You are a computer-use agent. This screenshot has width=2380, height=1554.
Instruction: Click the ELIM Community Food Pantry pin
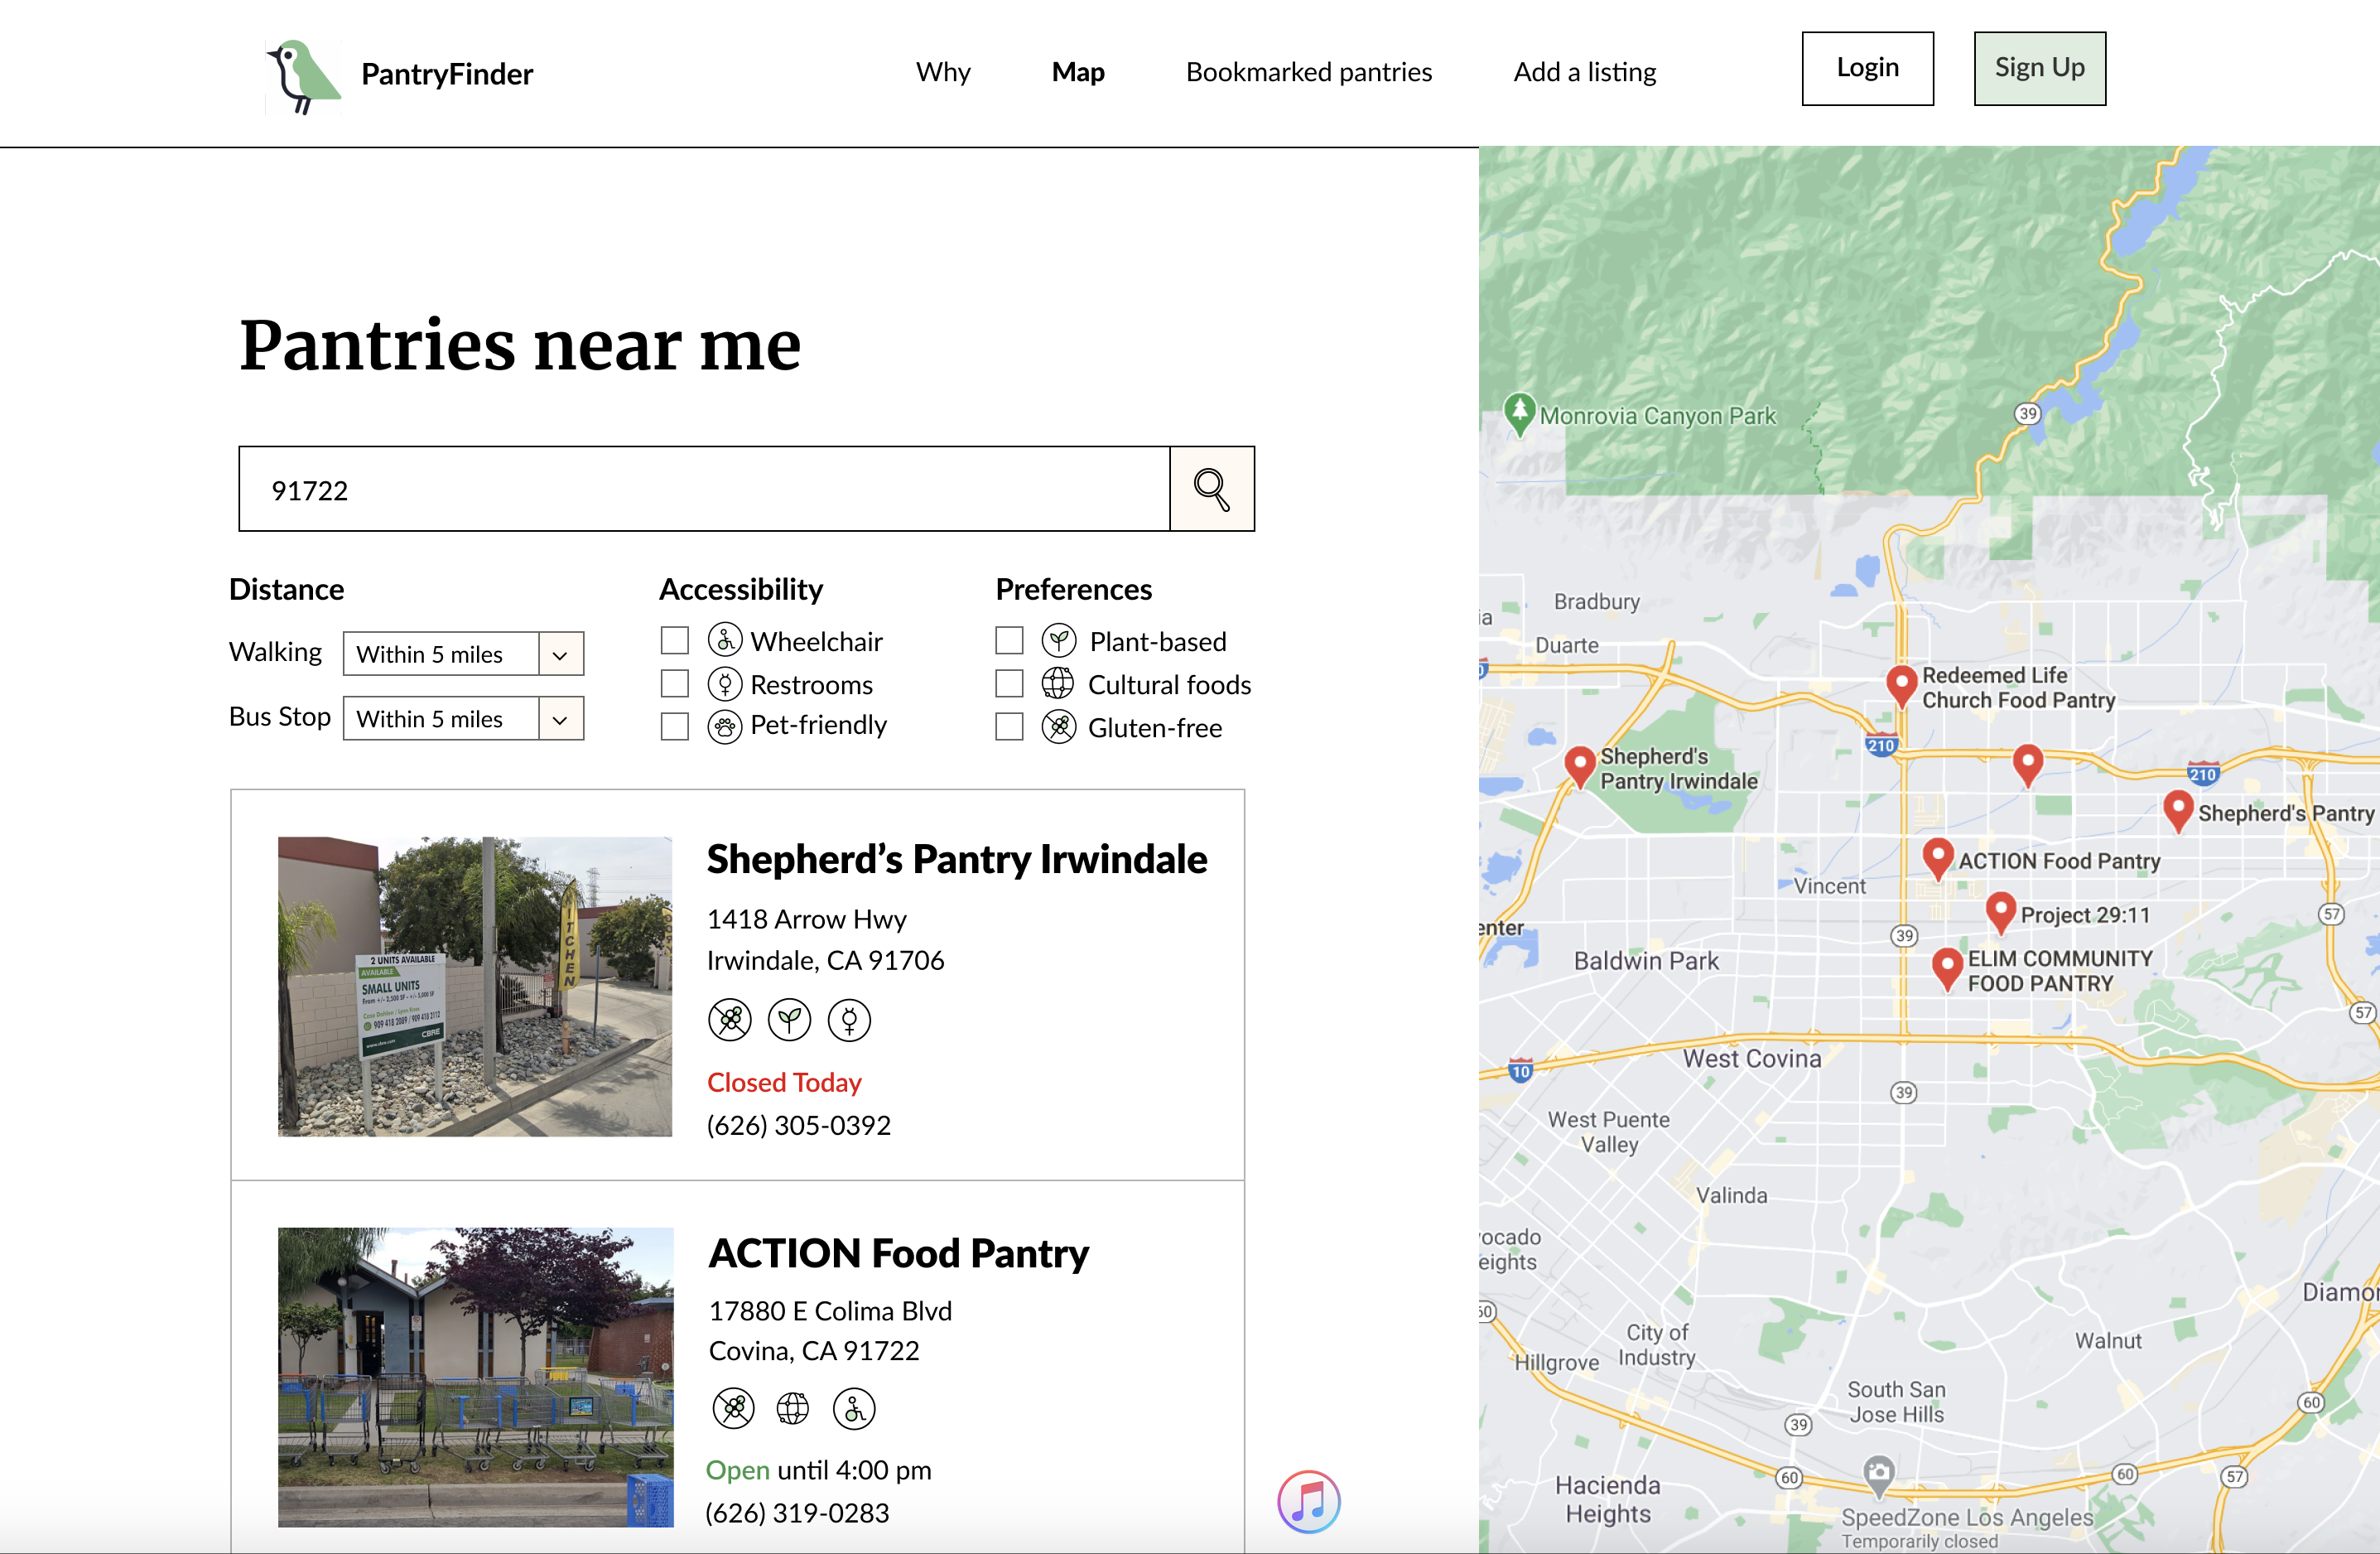pos(1946,965)
